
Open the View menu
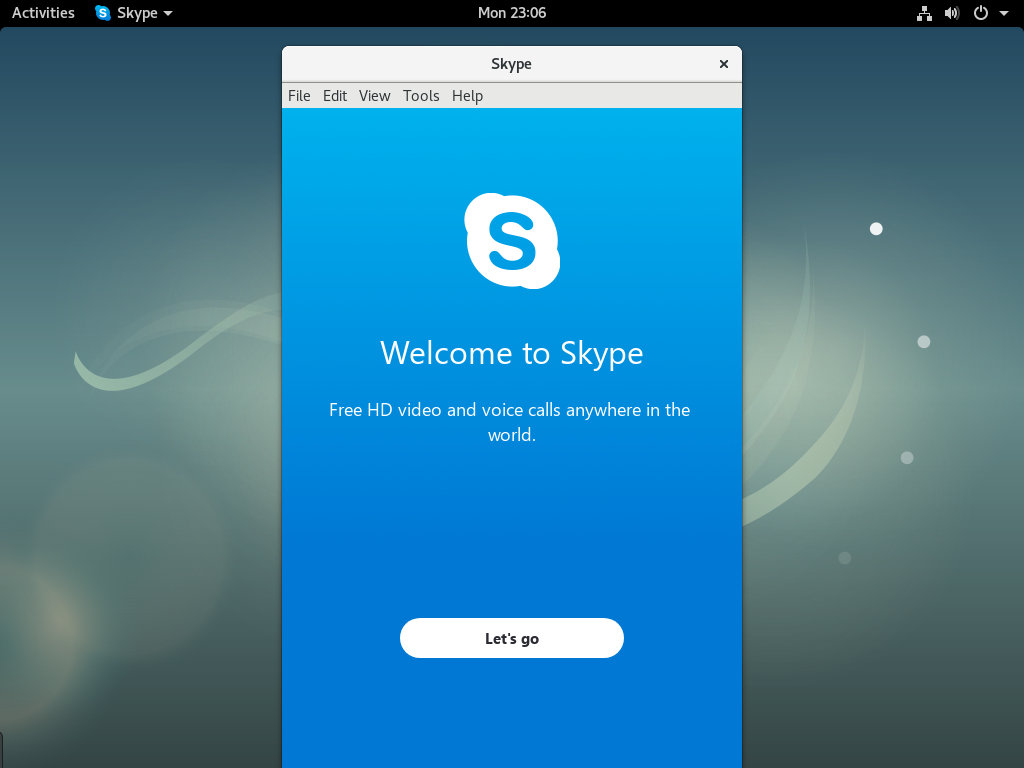click(x=374, y=96)
